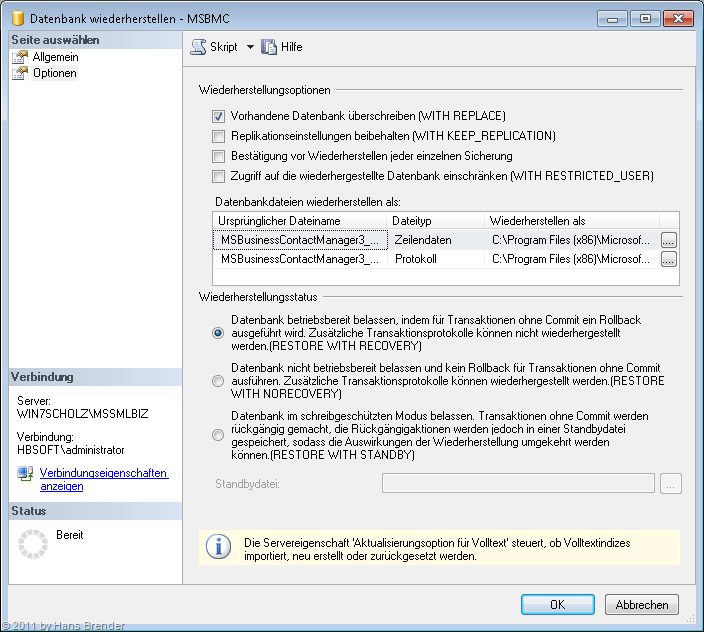704x632 pixels.
Task: Open Verbindungseigenschaften anzeigen link
Action: (103, 479)
